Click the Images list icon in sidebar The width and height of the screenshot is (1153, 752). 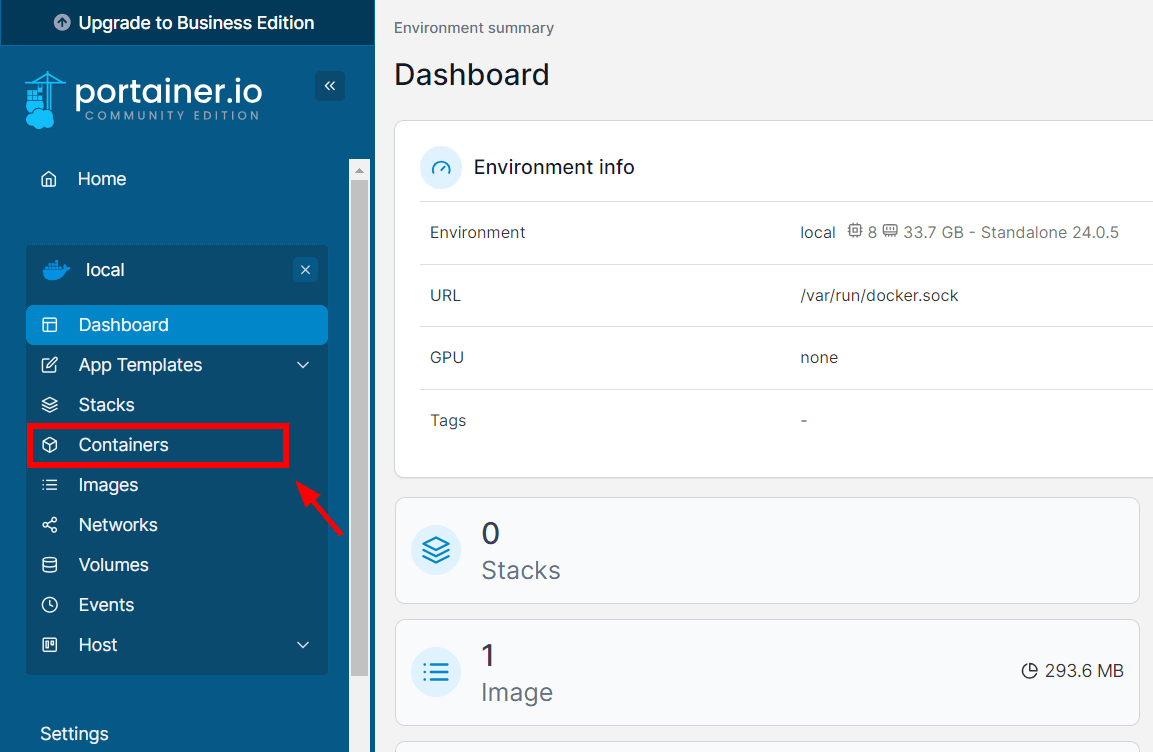[x=48, y=484]
